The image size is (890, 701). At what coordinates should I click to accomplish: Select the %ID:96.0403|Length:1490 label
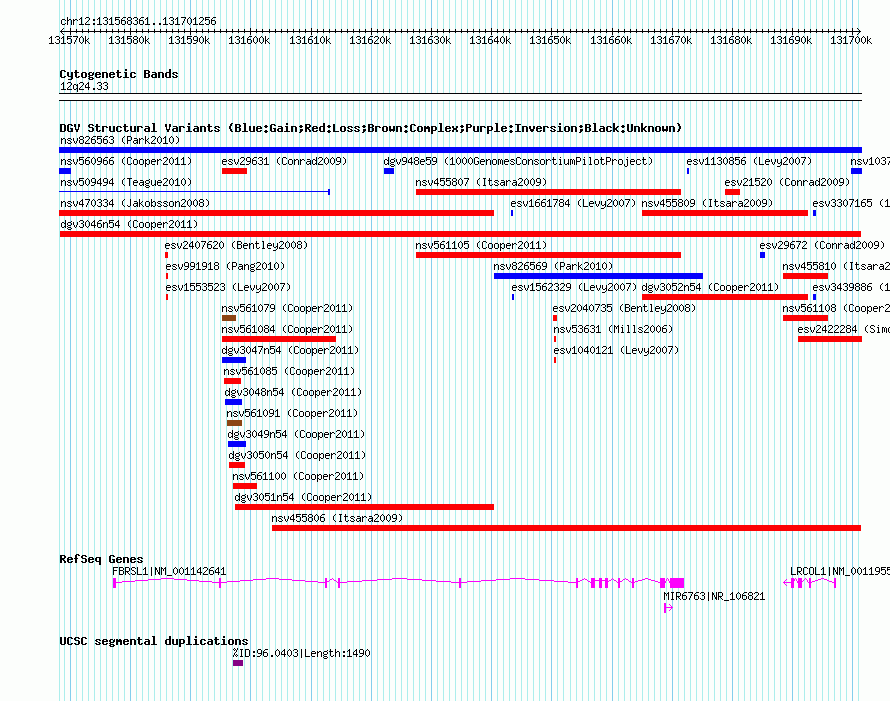pos(301,653)
